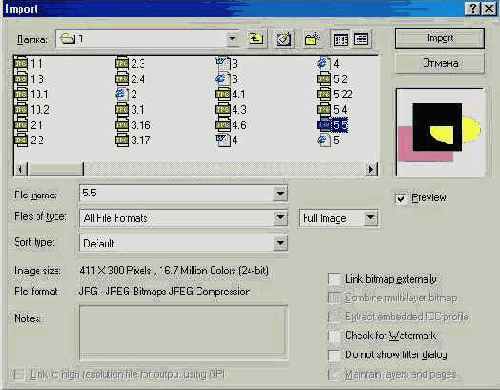The image size is (500, 390).
Task: Select image file 1.1
Action: point(28,63)
